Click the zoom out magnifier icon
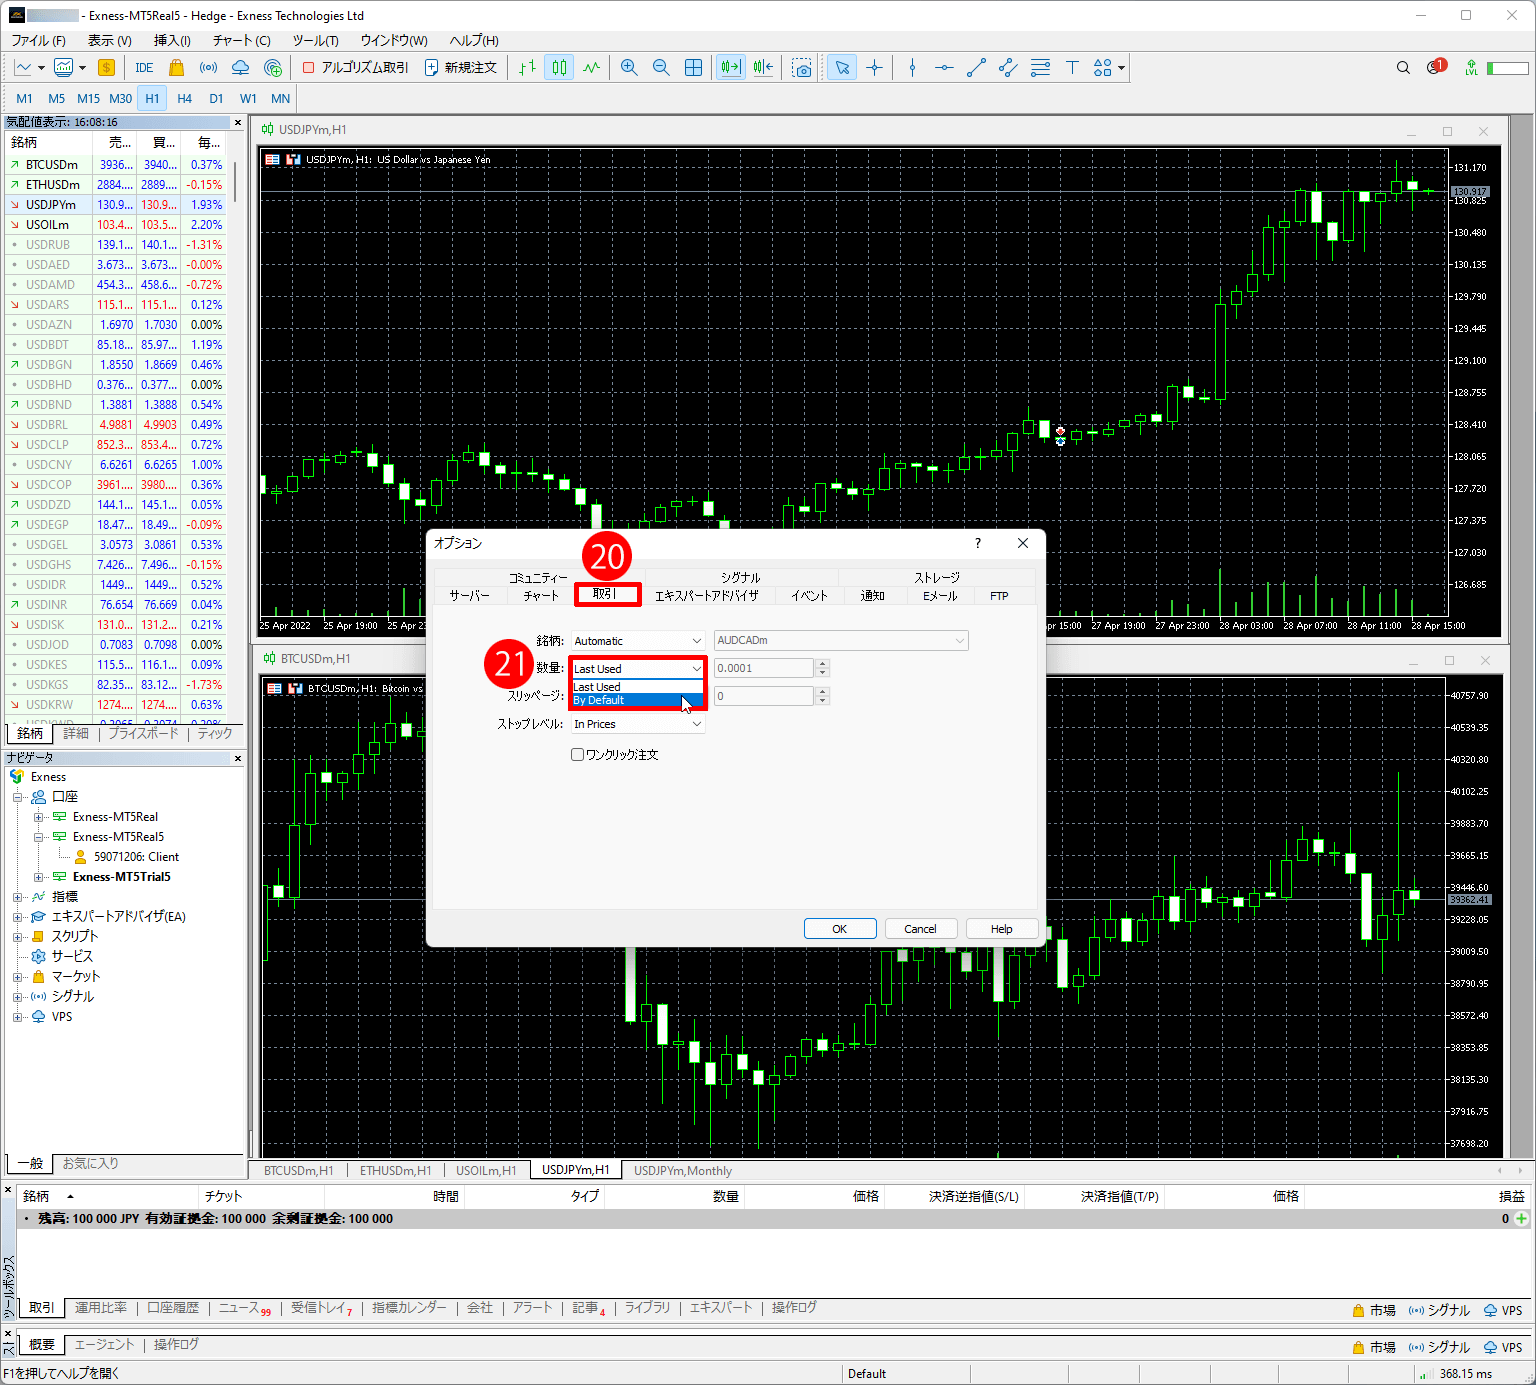This screenshot has height=1385, width=1536. tap(661, 68)
